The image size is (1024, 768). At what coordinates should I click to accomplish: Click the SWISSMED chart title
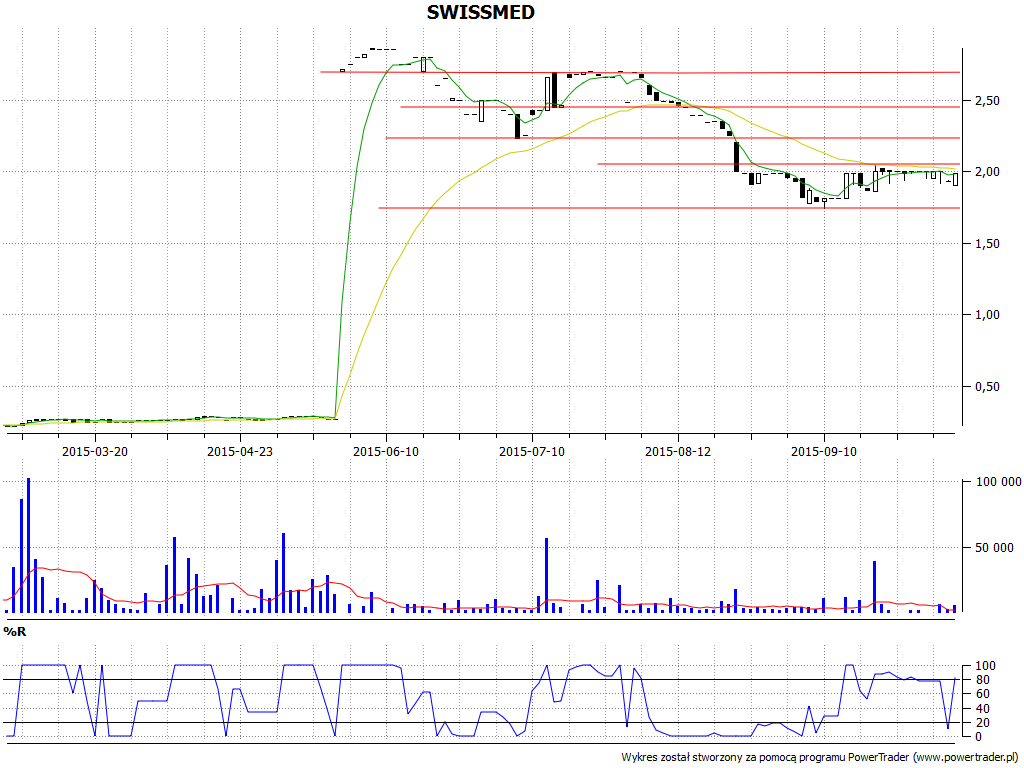pyautogui.click(x=481, y=12)
